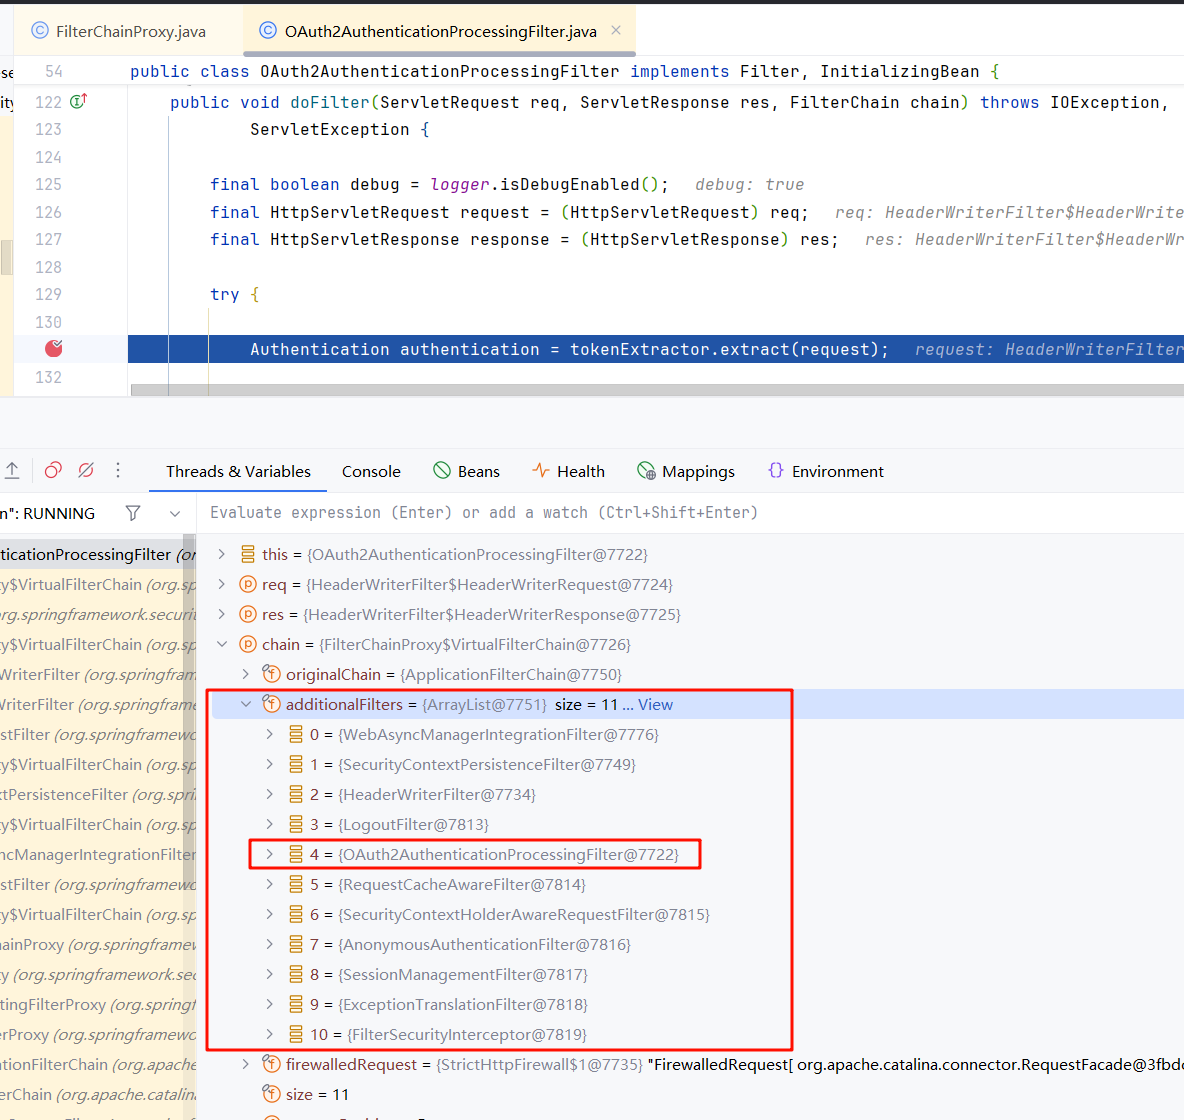
Task: Expand element 9 ExceptionTranslationFilter
Action: [x=270, y=1004]
